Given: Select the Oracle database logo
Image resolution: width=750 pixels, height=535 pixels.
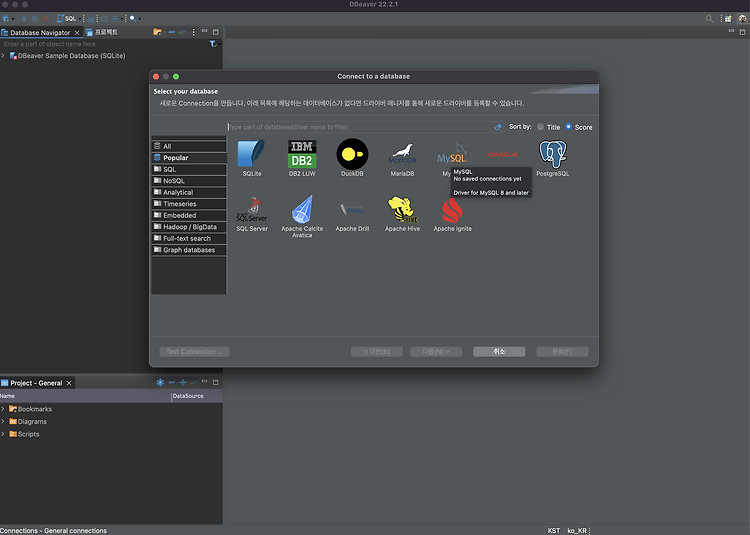Looking at the screenshot, I should coord(502,154).
